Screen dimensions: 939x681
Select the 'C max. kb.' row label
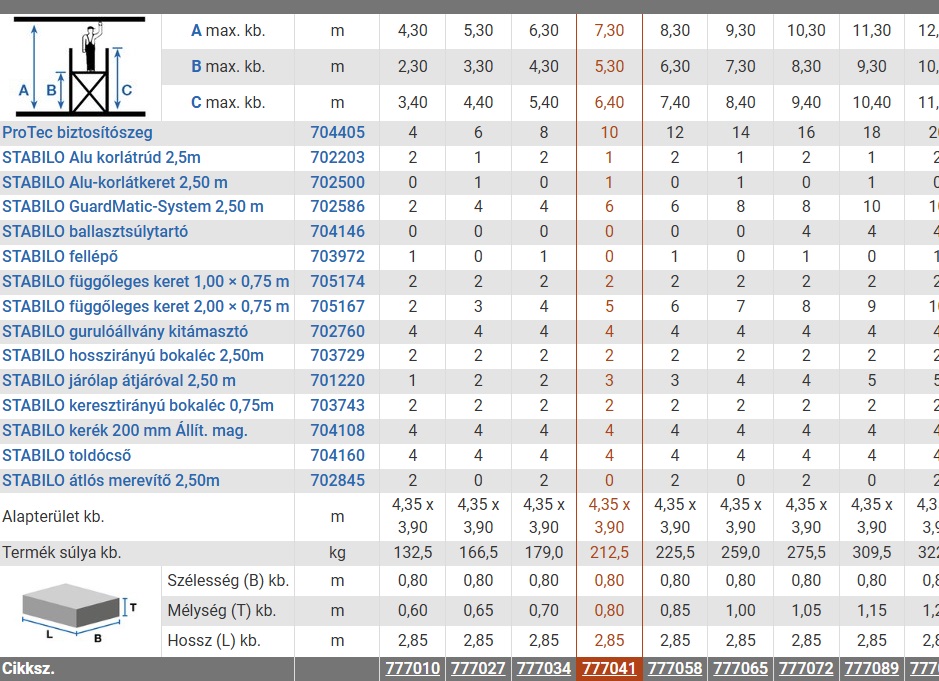coord(228,102)
